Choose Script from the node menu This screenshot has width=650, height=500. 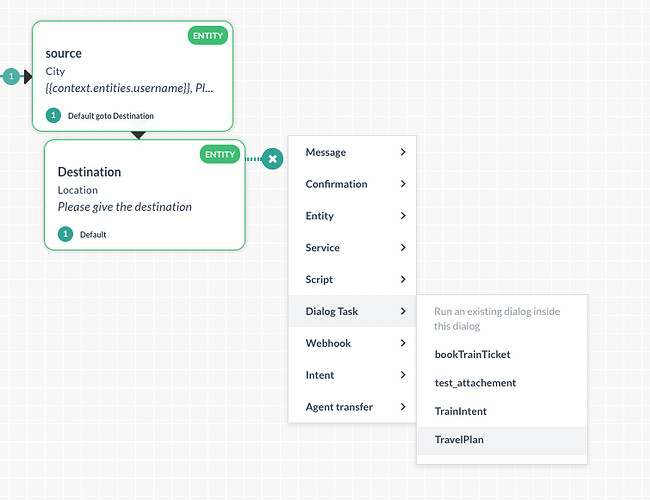click(x=319, y=280)
